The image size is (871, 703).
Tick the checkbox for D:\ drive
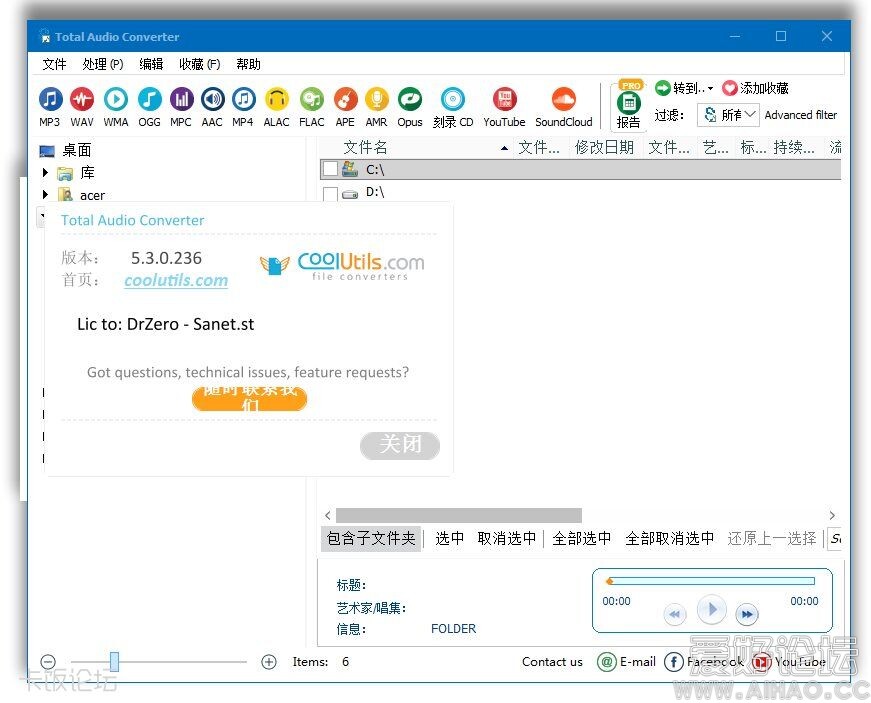pos(331,194)
